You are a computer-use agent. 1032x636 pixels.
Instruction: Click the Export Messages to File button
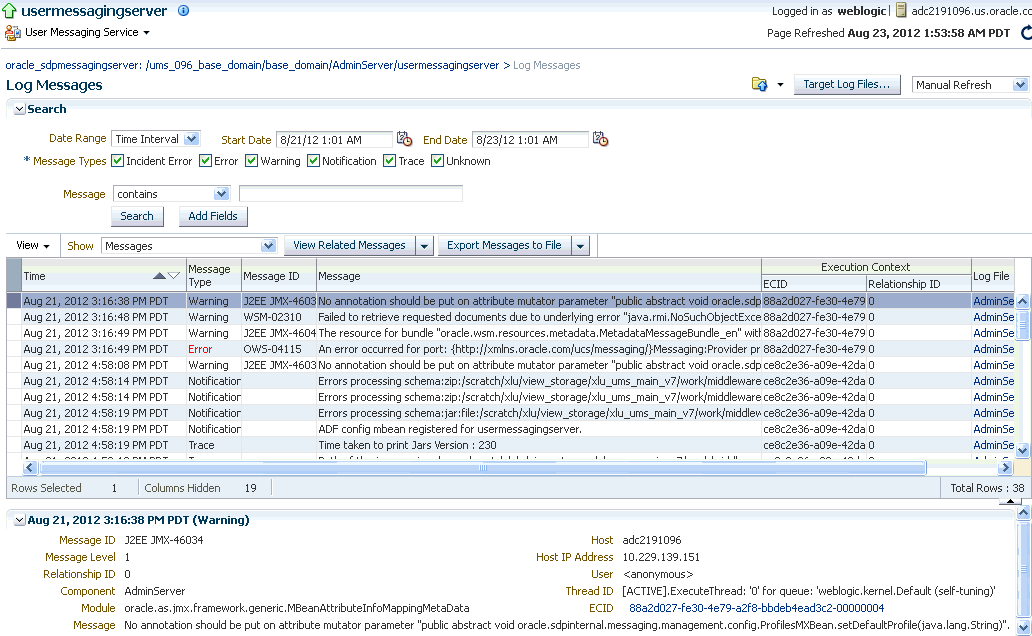pos(504,245)
